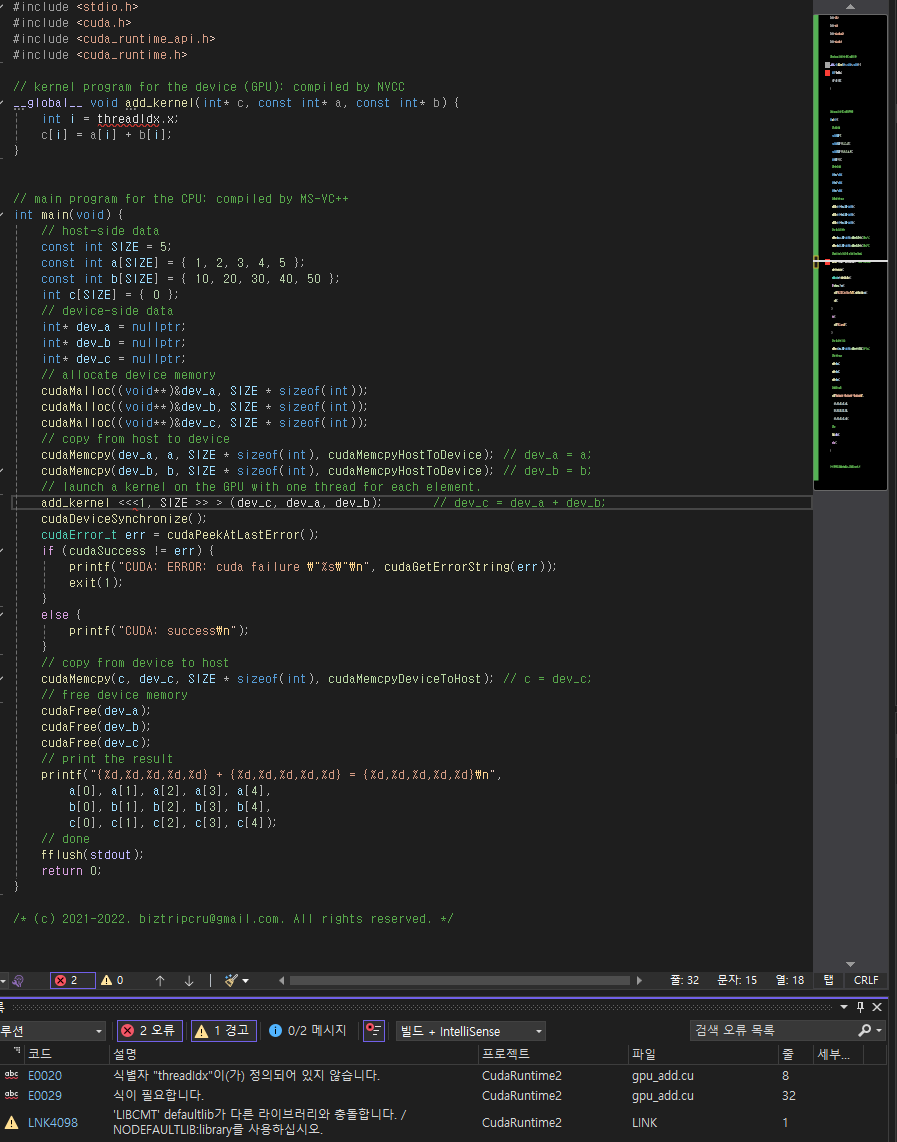Click the horizontal scrollbar left arrow
This screenshot has width=897, height=1142.
coord(281,980)
